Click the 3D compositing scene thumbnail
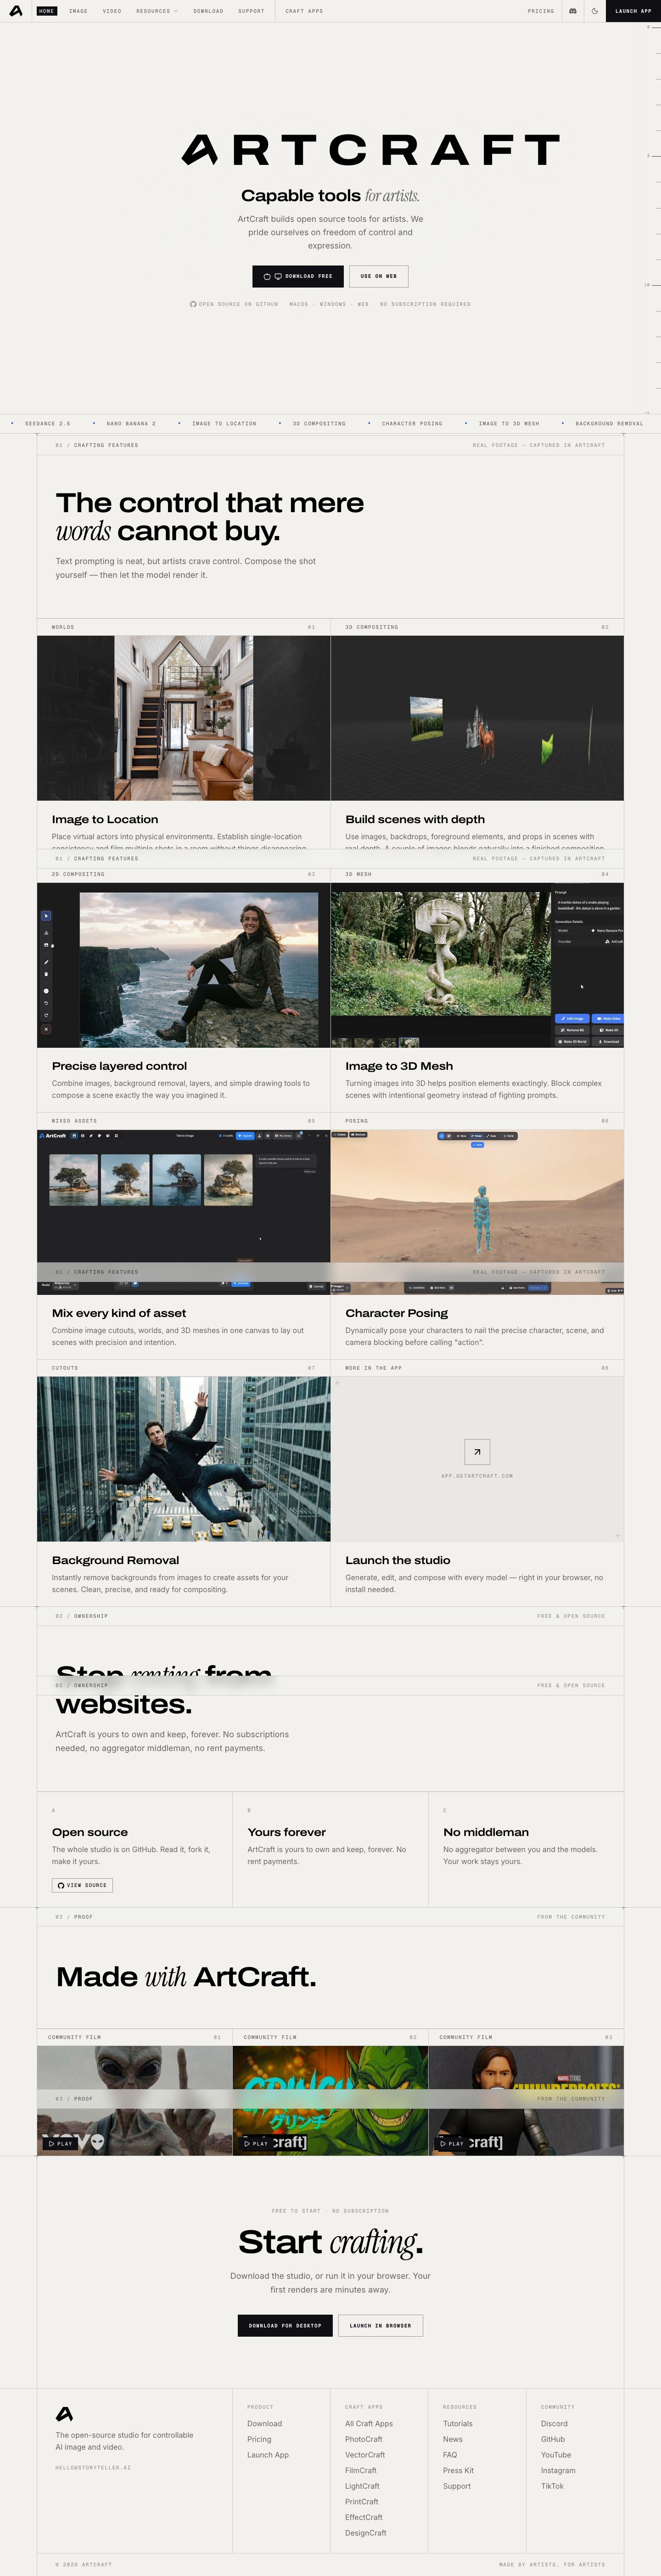 coord(477,718)
